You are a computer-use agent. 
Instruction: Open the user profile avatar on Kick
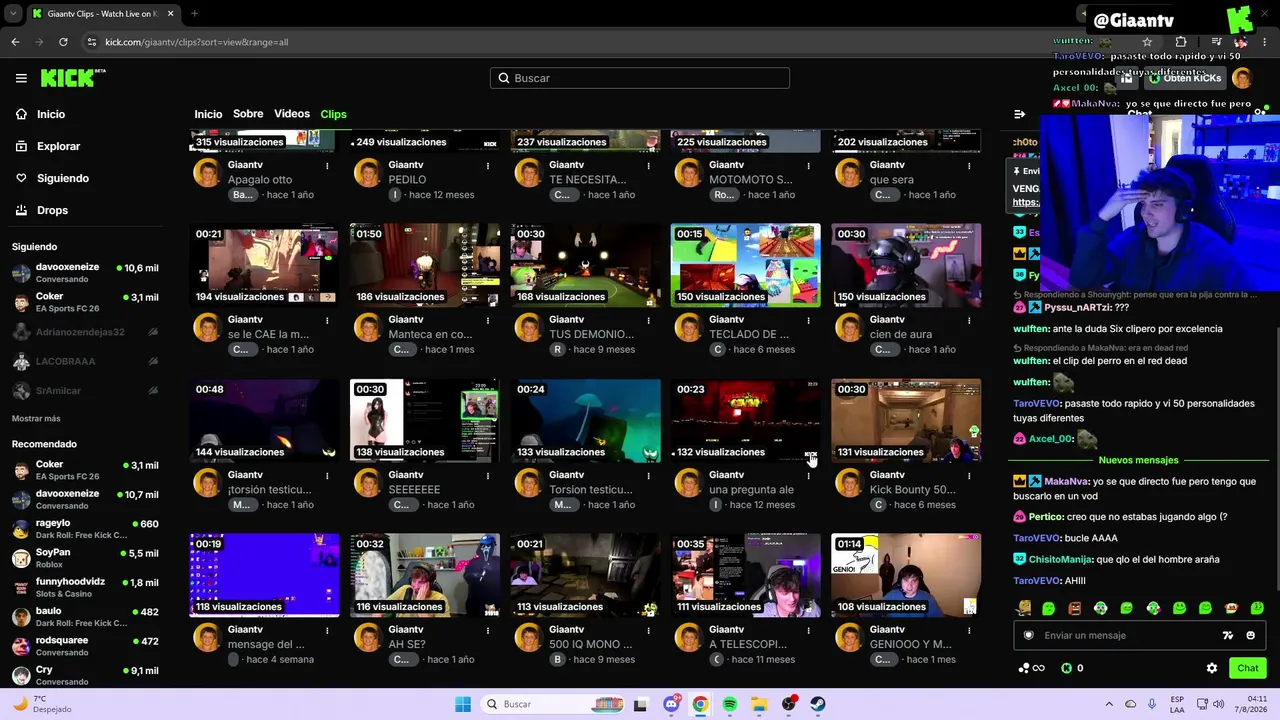1242,78
